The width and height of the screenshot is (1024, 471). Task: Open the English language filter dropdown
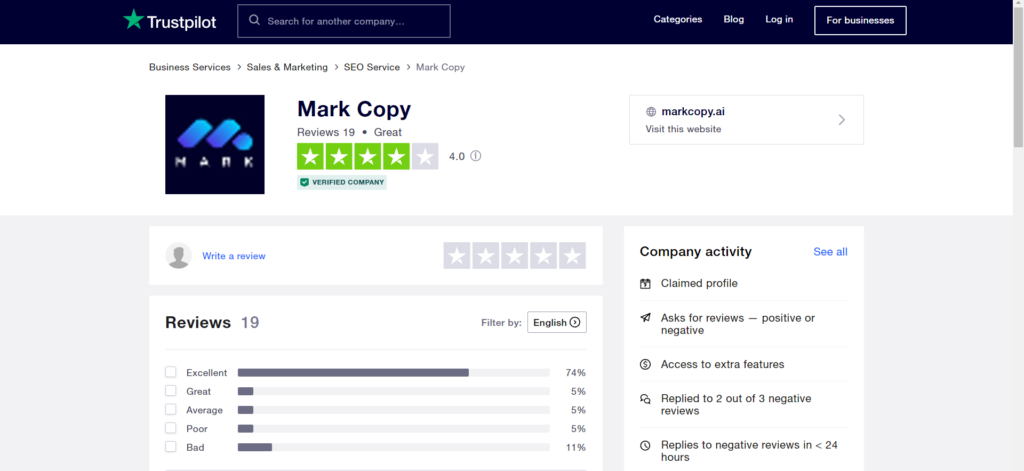[x=556, y=322]
